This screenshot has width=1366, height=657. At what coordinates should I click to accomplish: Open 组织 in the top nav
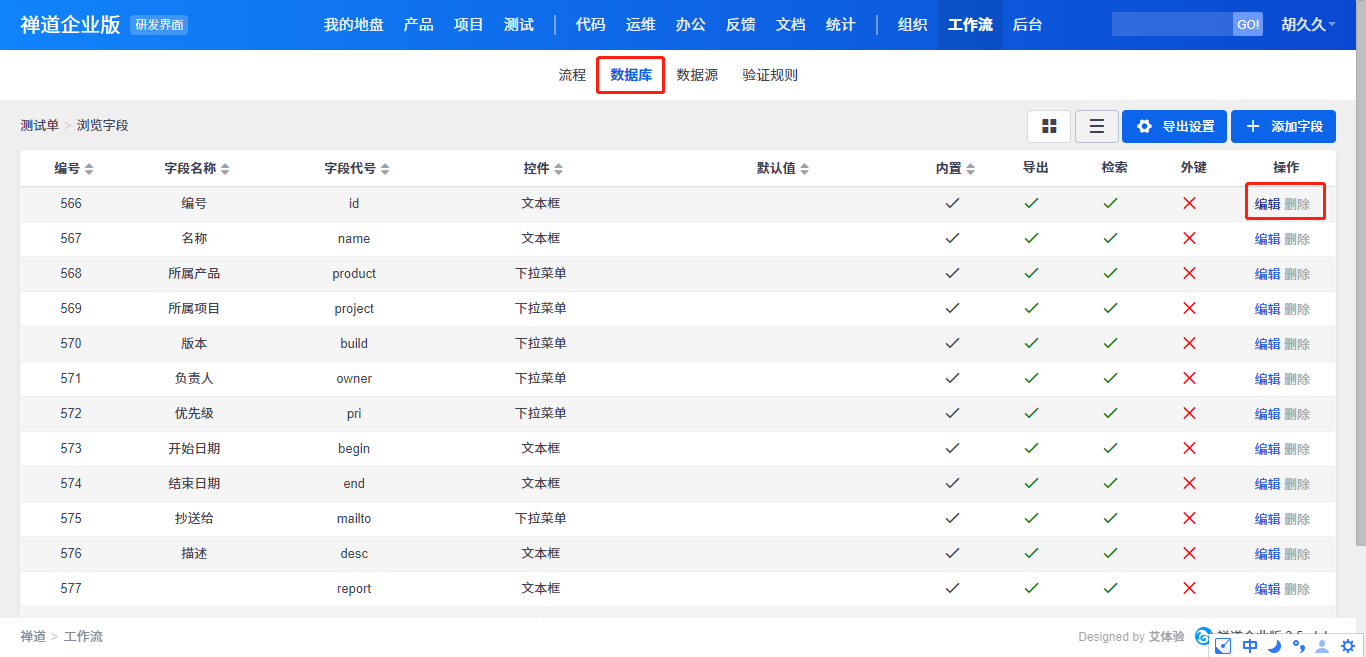[x=912, y=25]
